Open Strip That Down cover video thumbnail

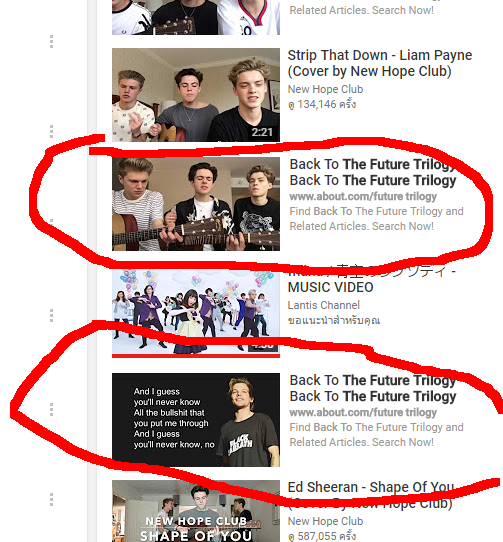(196, 95)
